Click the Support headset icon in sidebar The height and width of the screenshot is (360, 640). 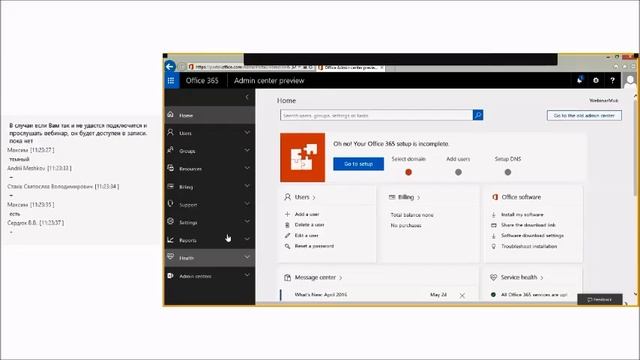click(171, 204)
